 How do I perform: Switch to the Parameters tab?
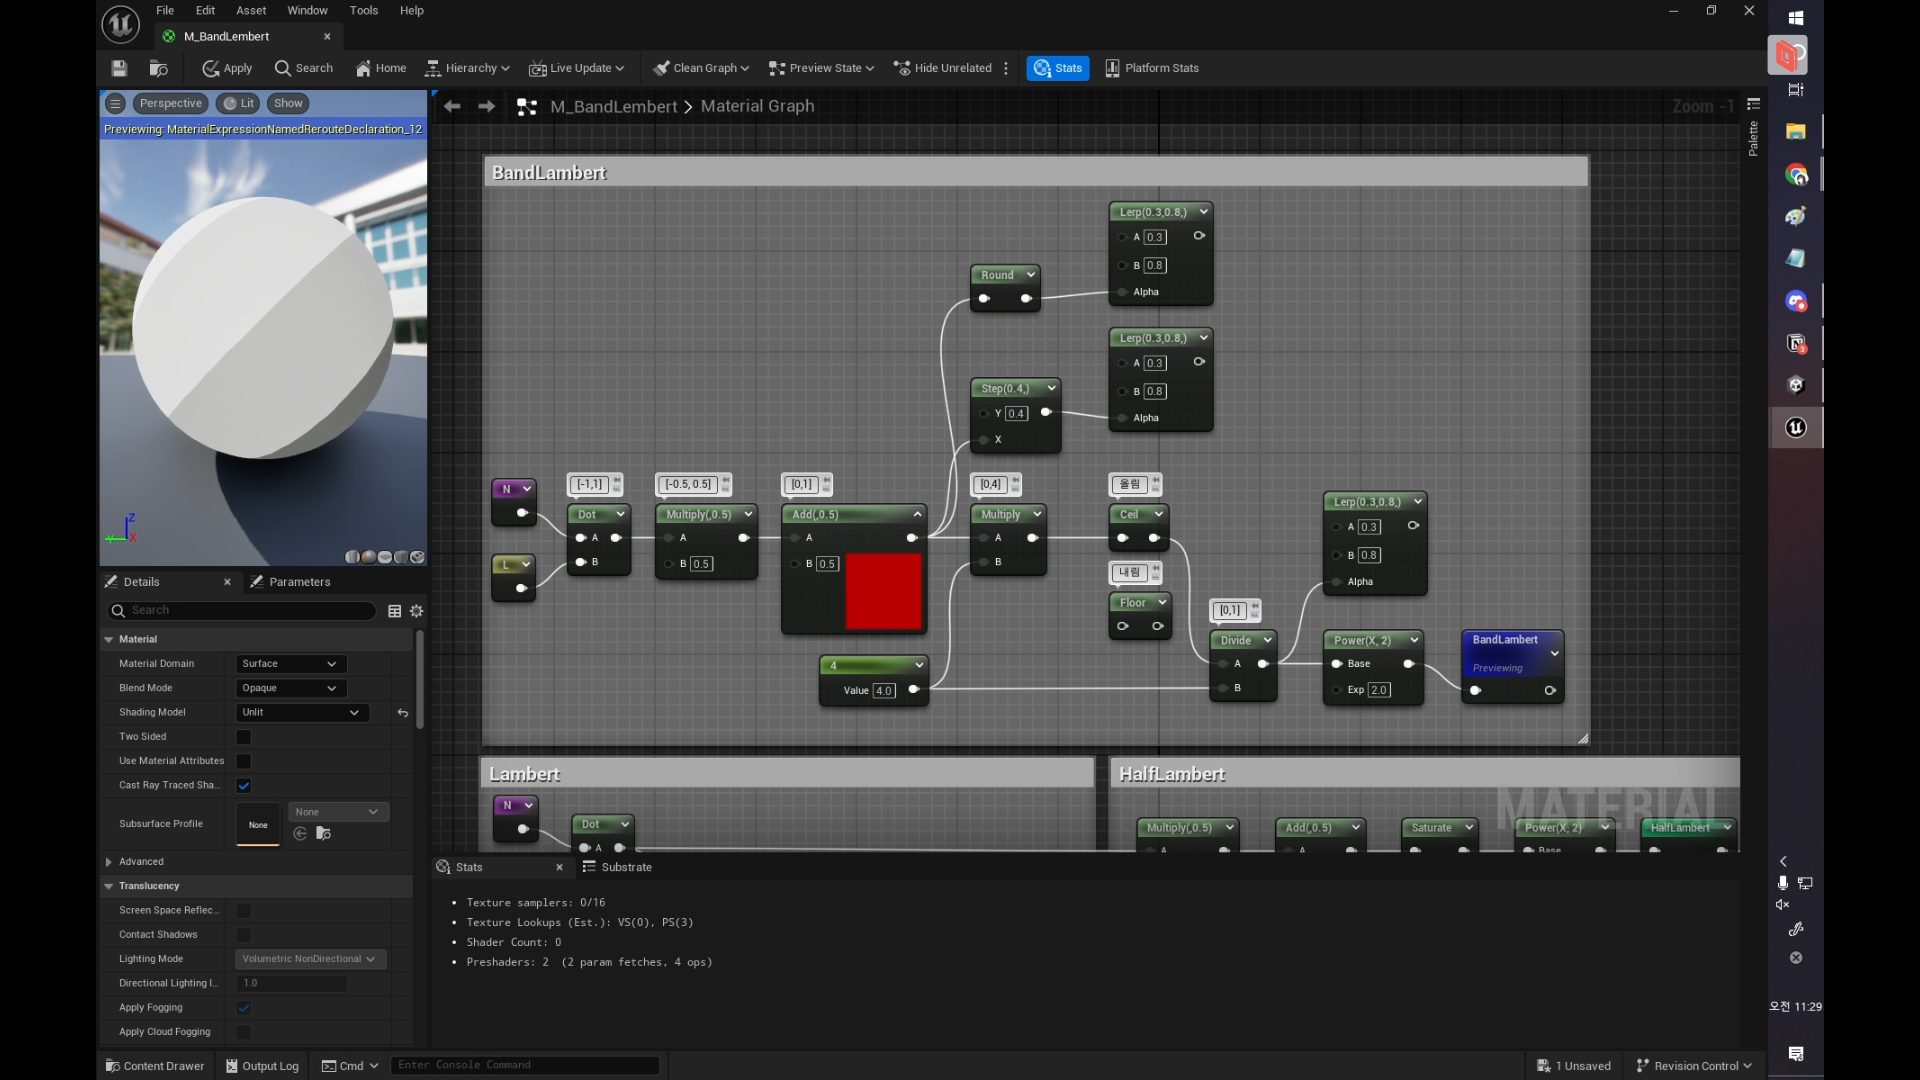[x=291, y=582]
